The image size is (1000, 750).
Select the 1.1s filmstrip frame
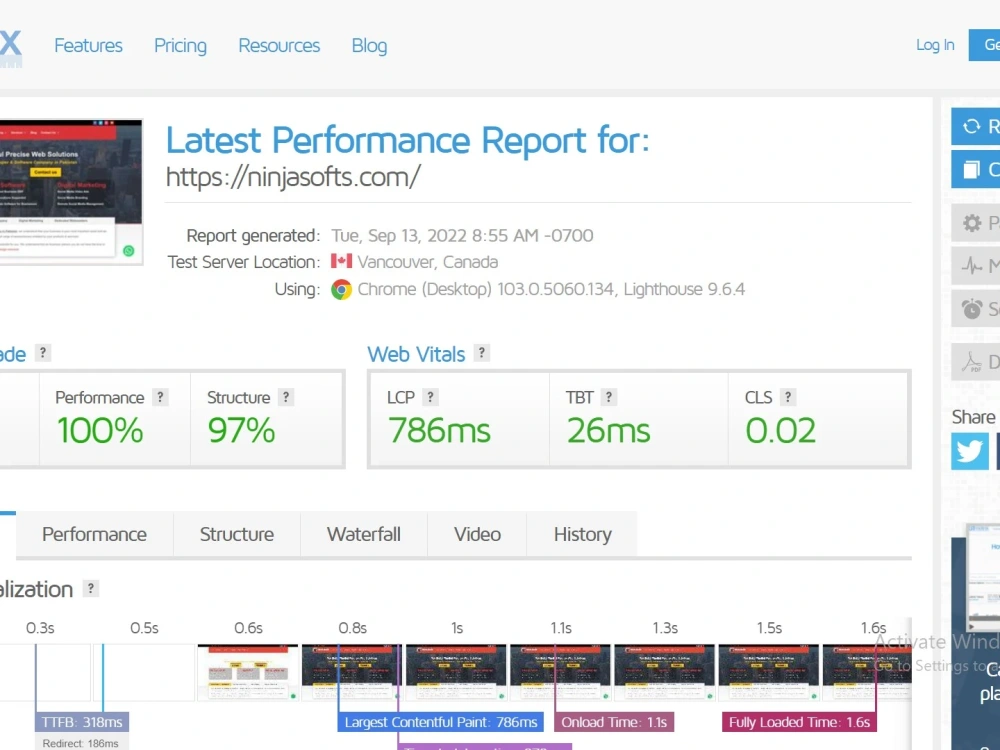tap(560, 673)
